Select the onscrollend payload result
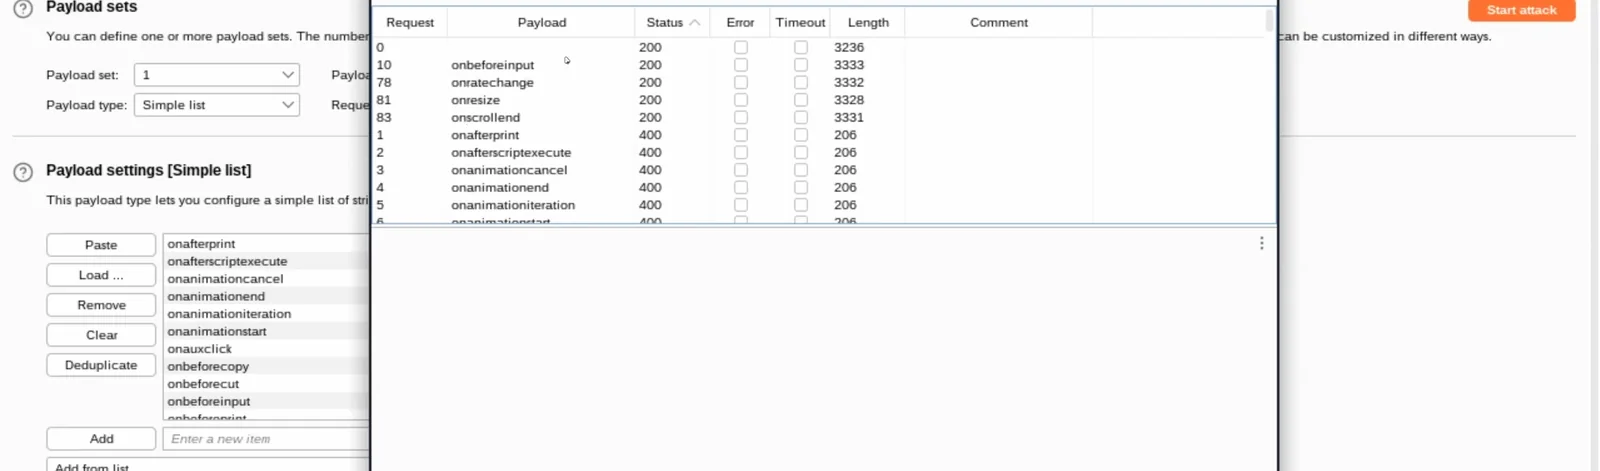This screenshot has width=1600, height=471. click(485, 117)
